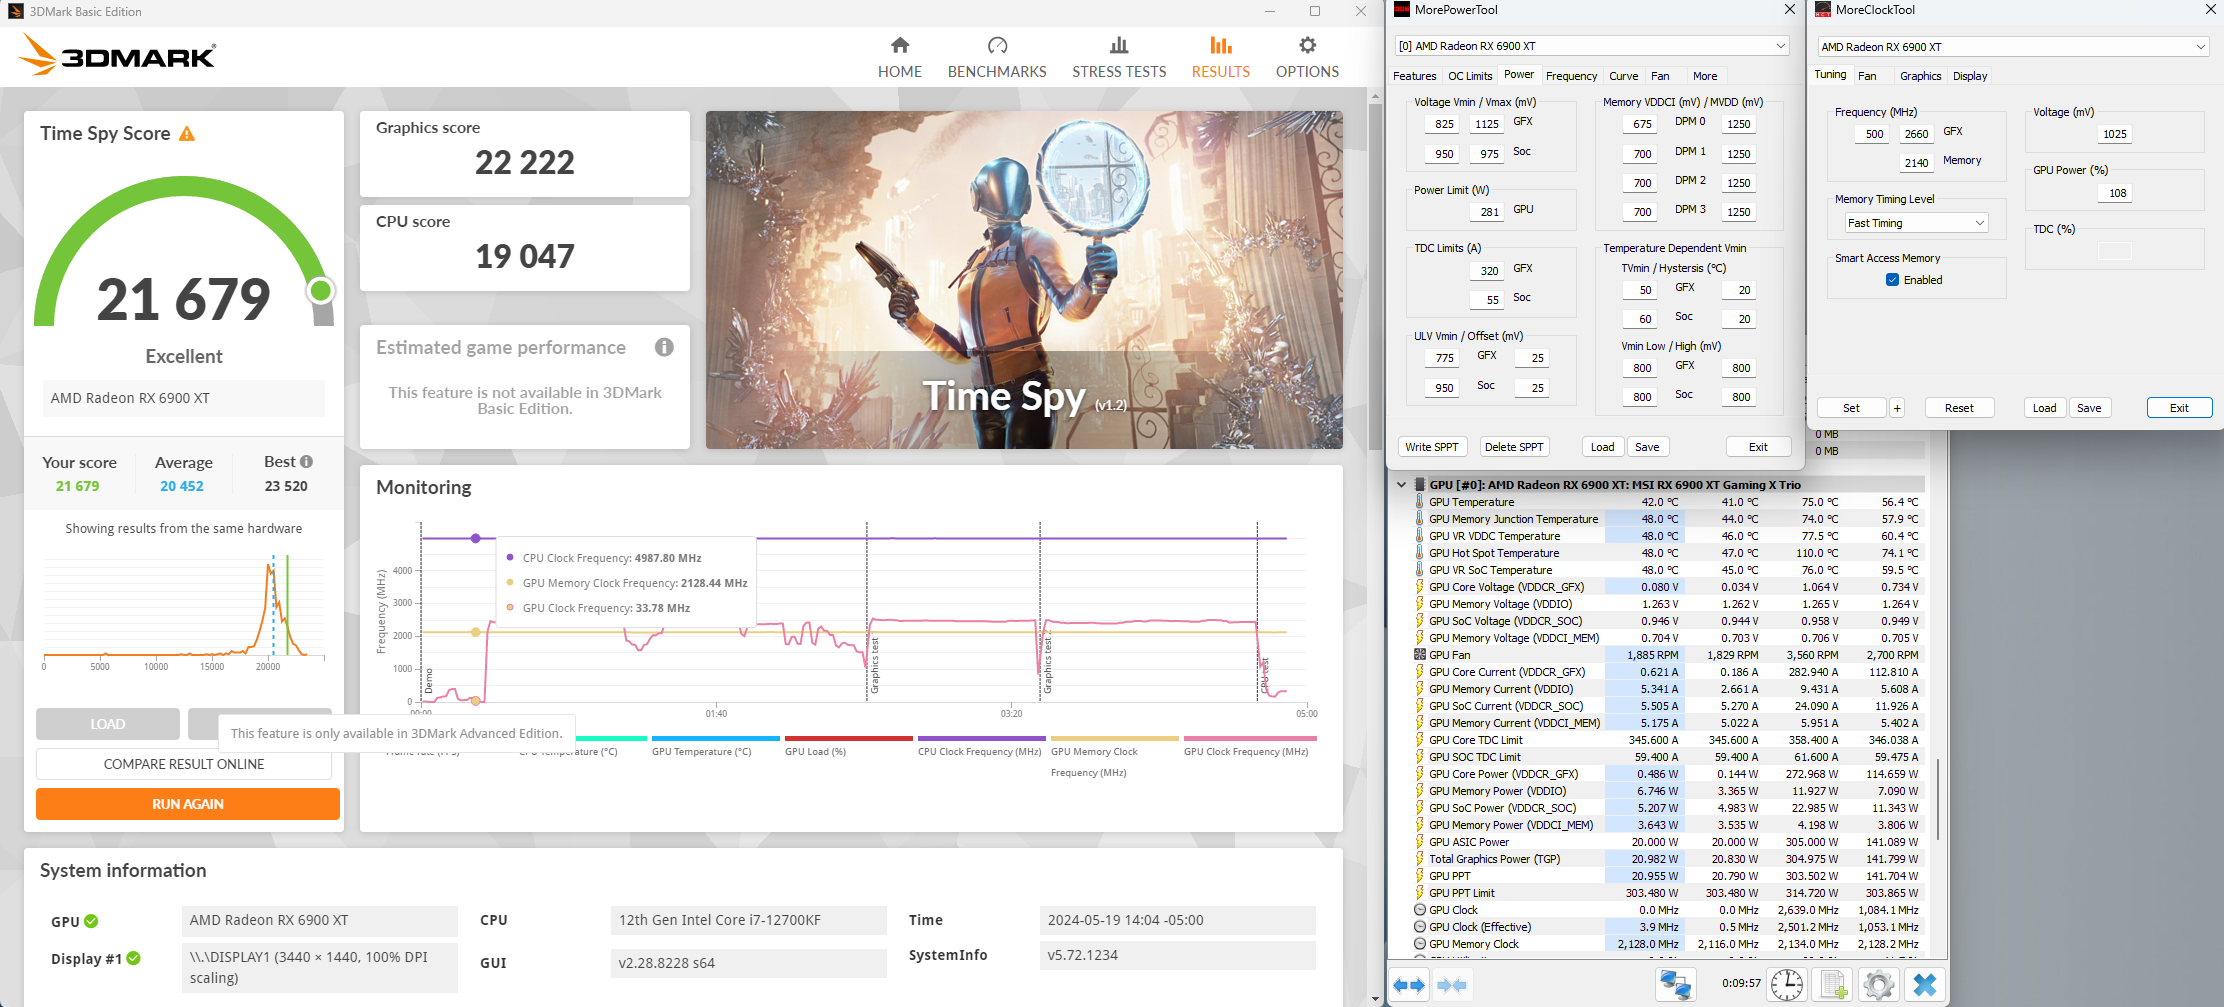Click the clock icon next to the 0:09:57 timer

click(1786, 985)
